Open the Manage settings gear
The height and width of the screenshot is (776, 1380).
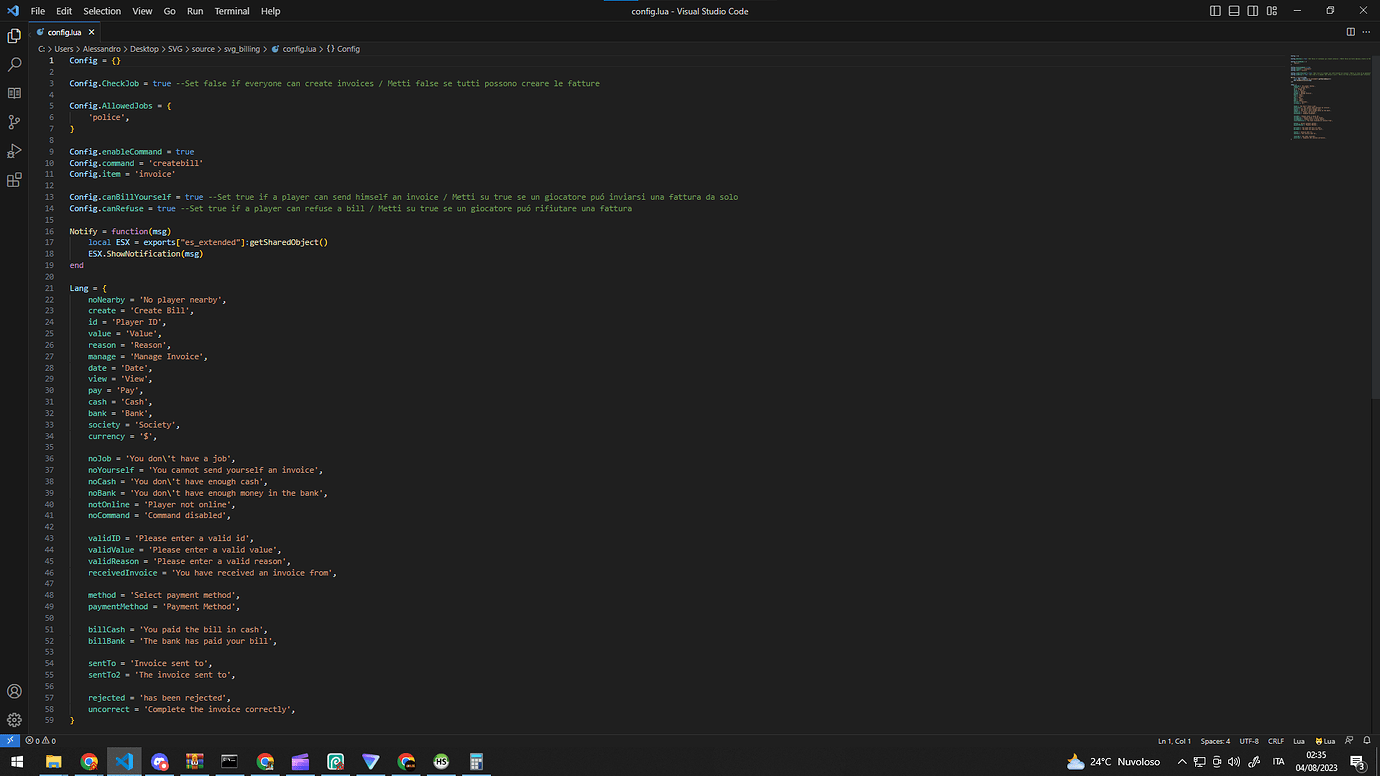(14, 719)
